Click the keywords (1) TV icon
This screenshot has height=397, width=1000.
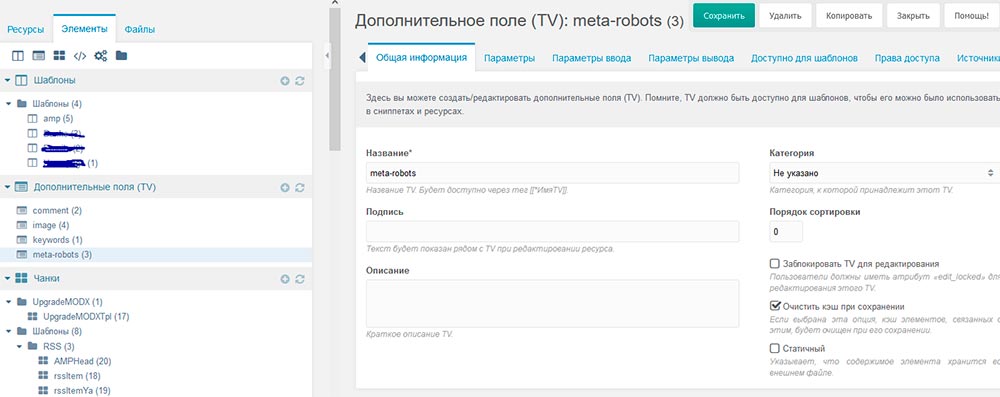pos(22,240)
